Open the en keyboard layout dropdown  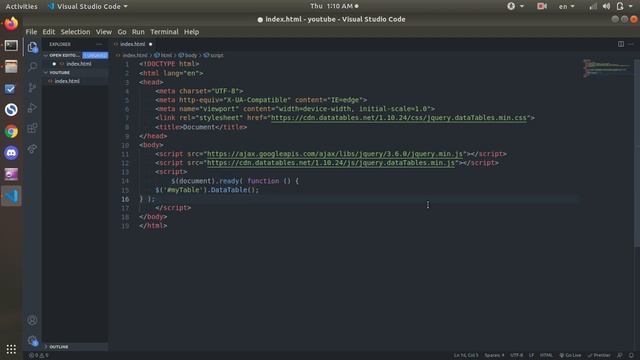566,6
